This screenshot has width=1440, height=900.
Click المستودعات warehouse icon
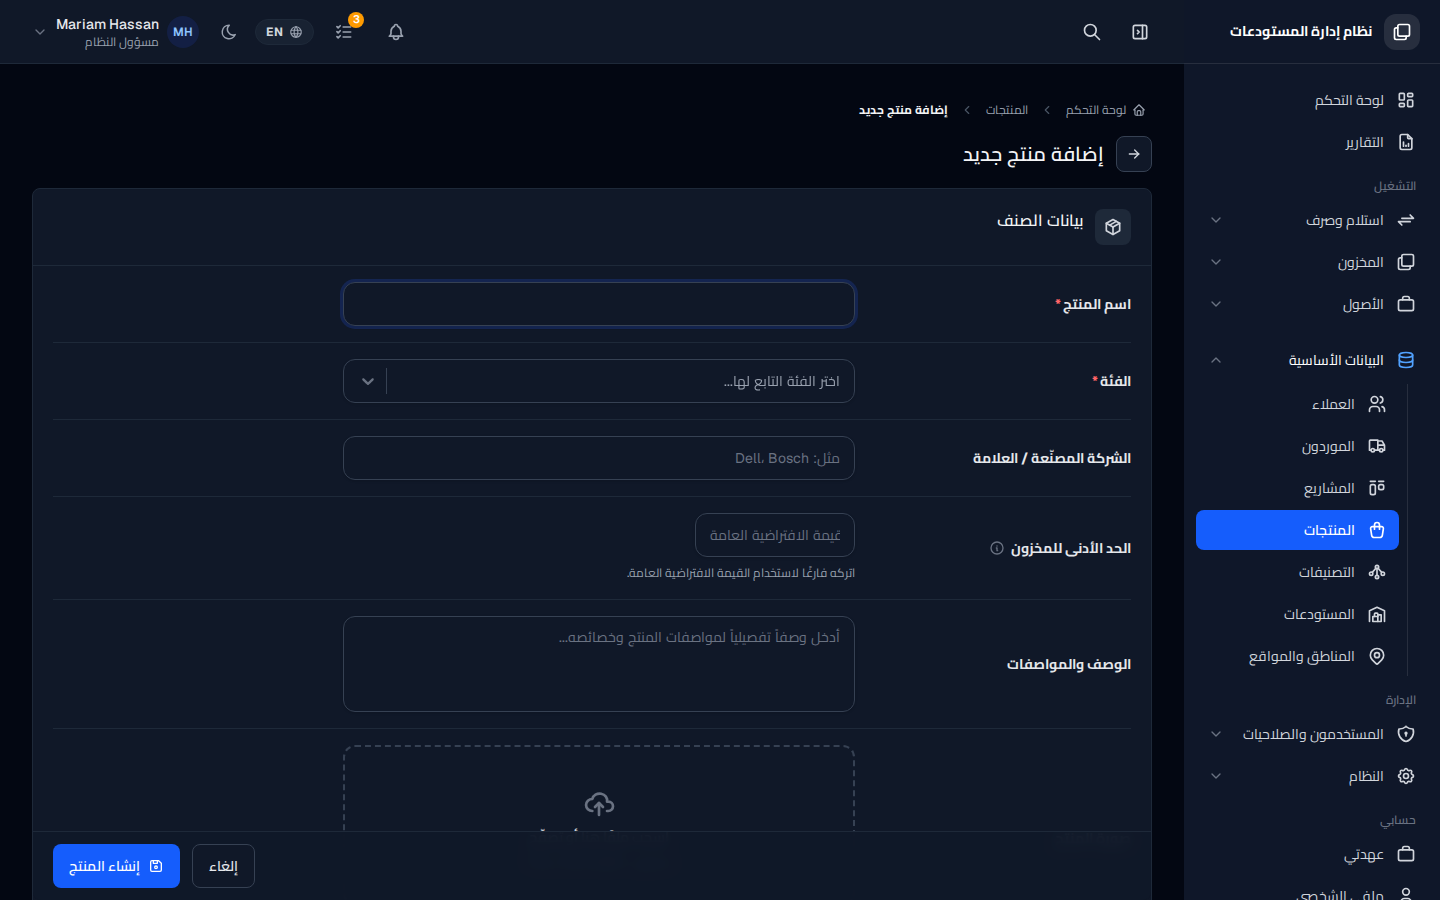(1377, 614)
